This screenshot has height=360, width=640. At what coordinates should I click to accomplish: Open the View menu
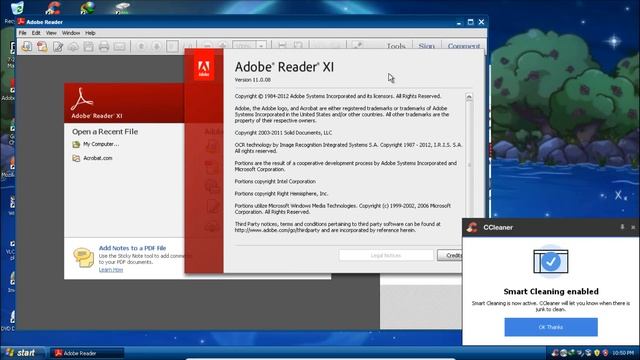point(51,33)
